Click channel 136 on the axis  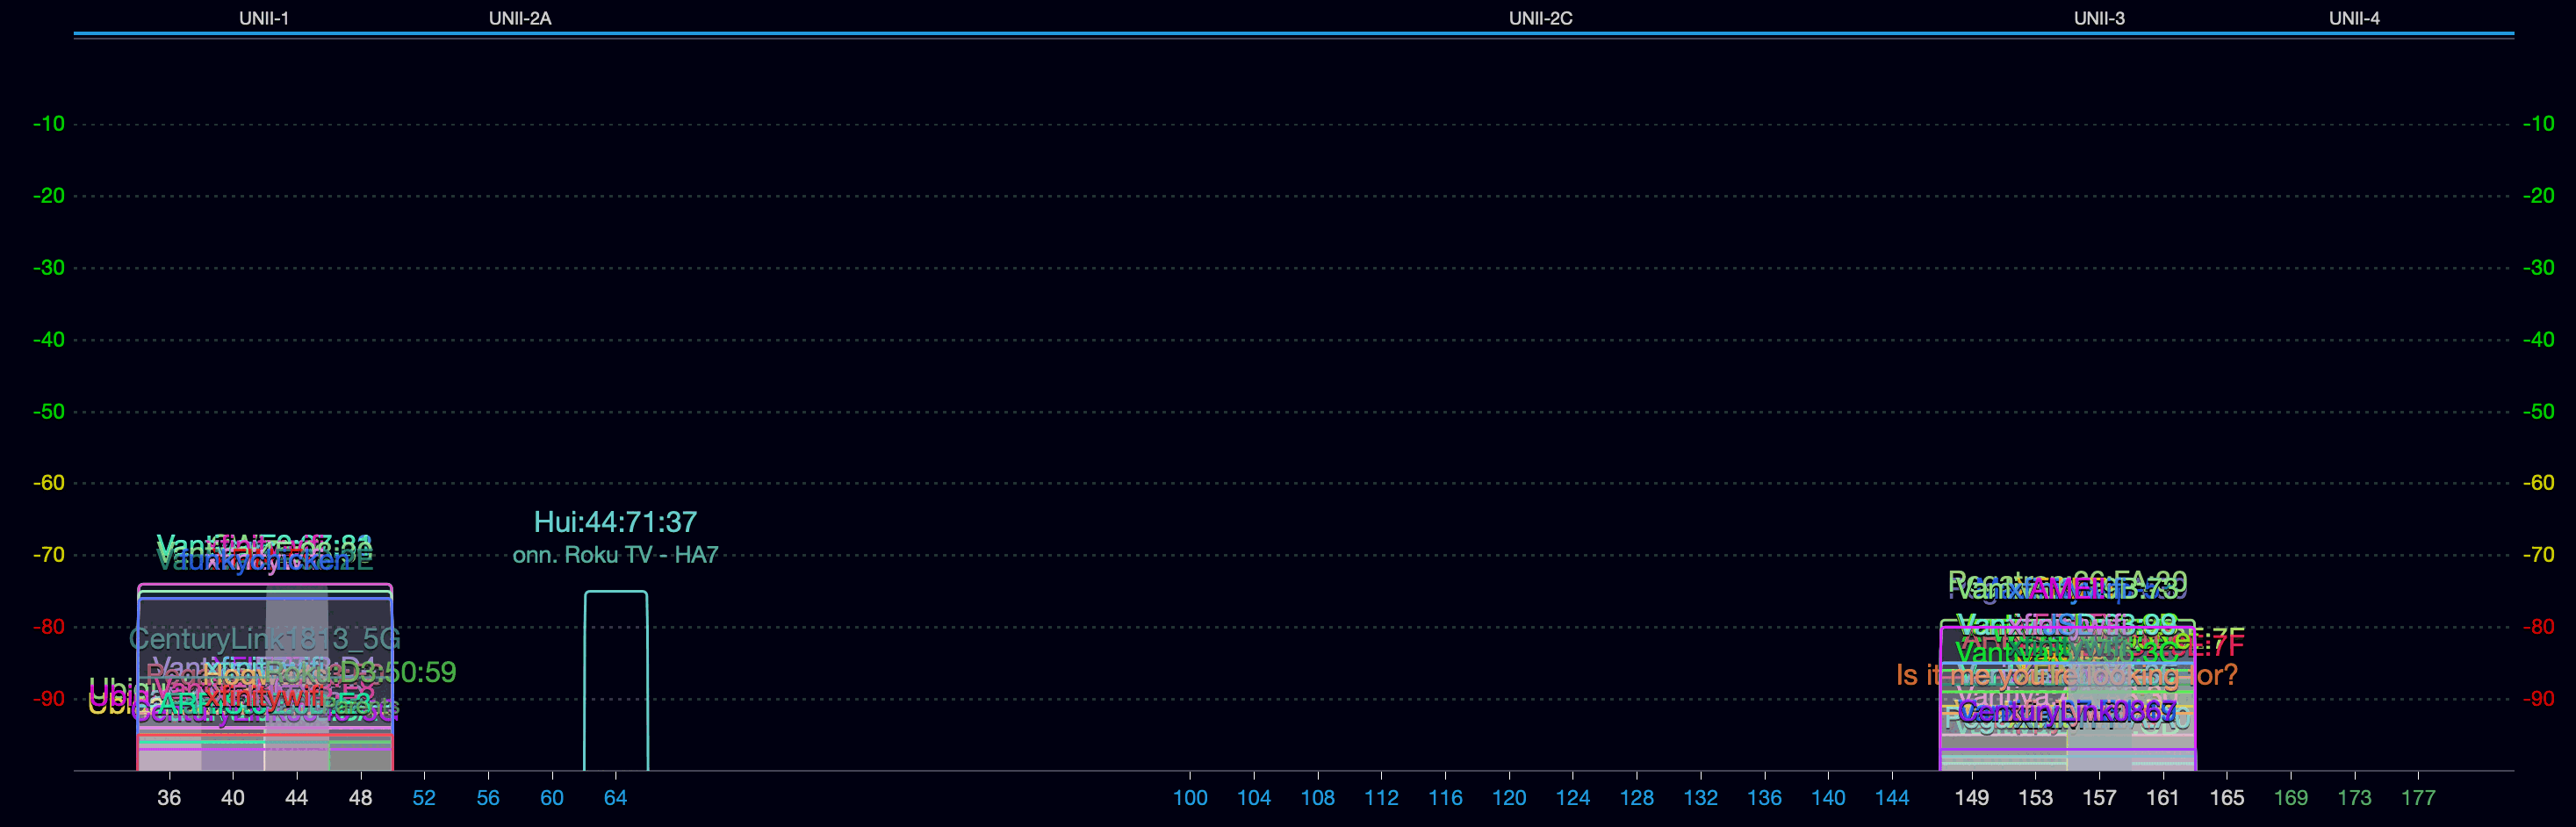tap(1764, 798)
